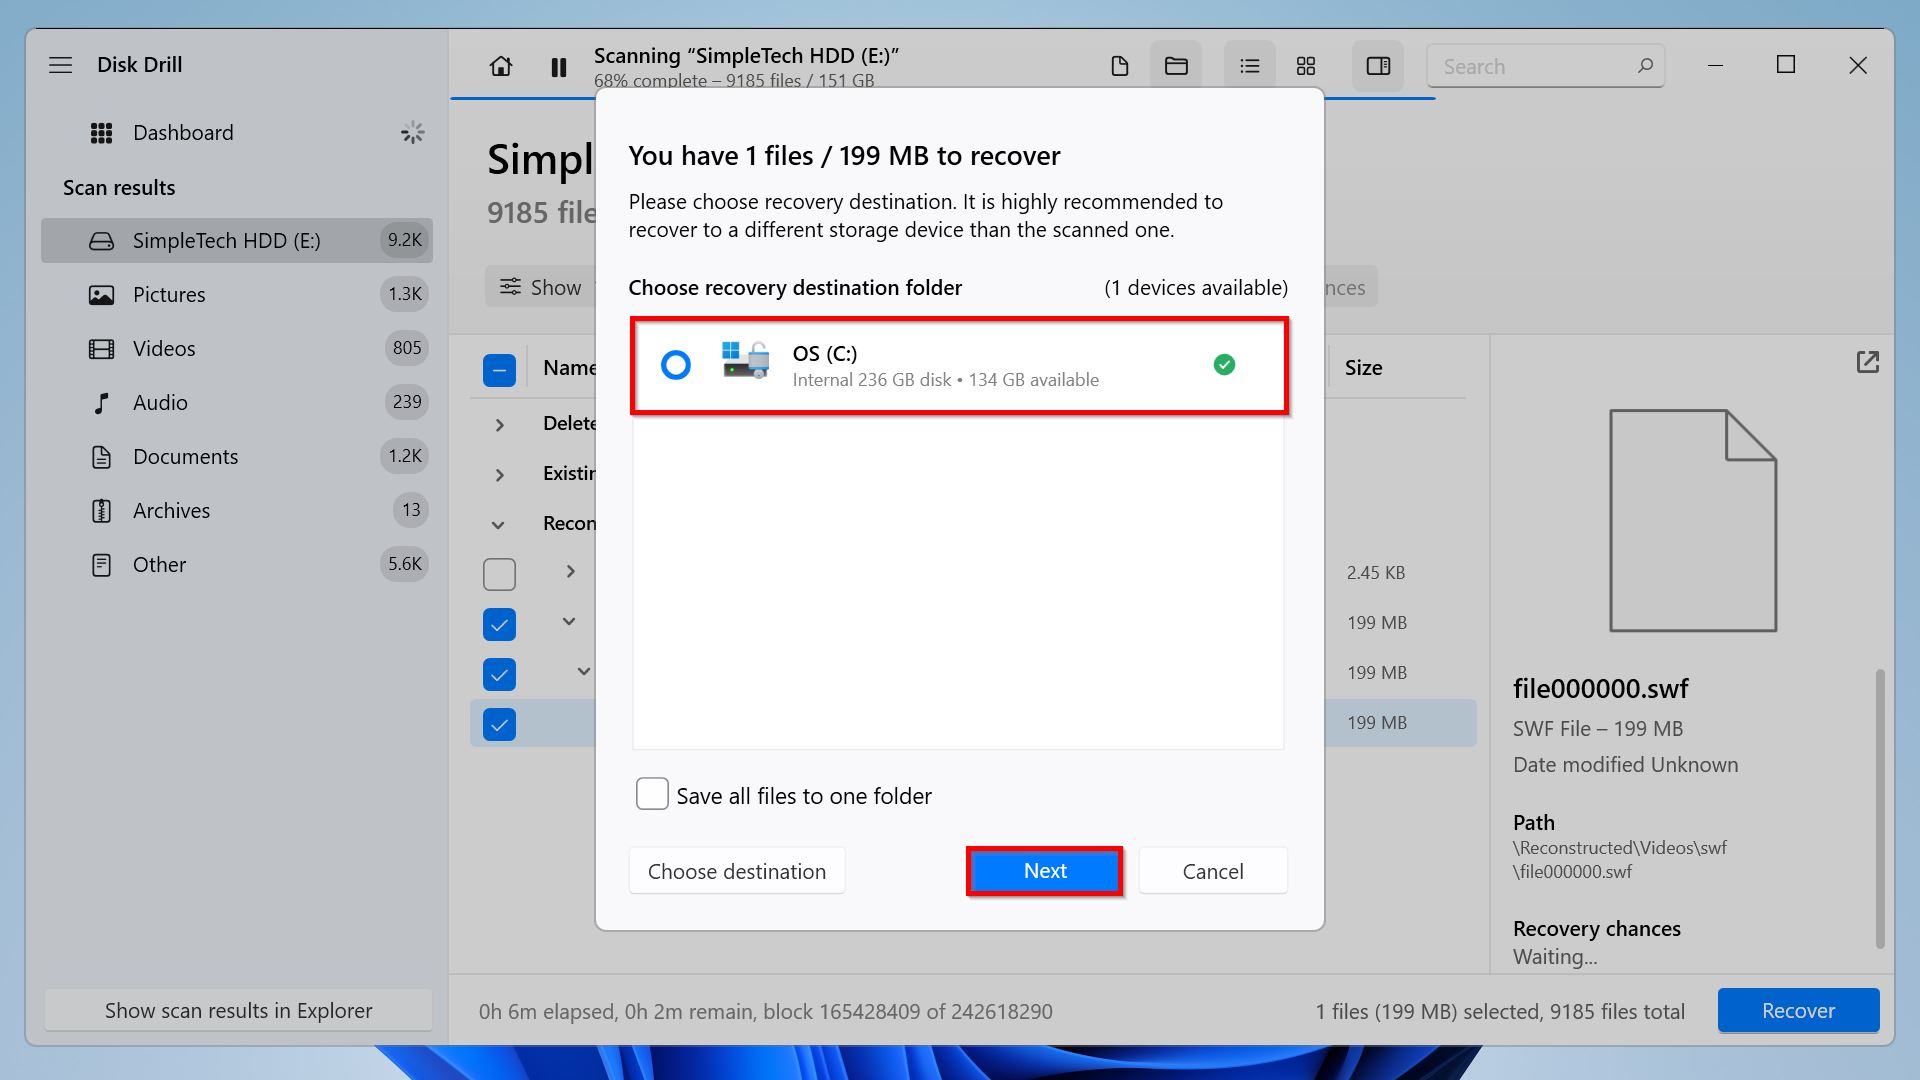Select list view layout icon

(x=1250, y=66)
